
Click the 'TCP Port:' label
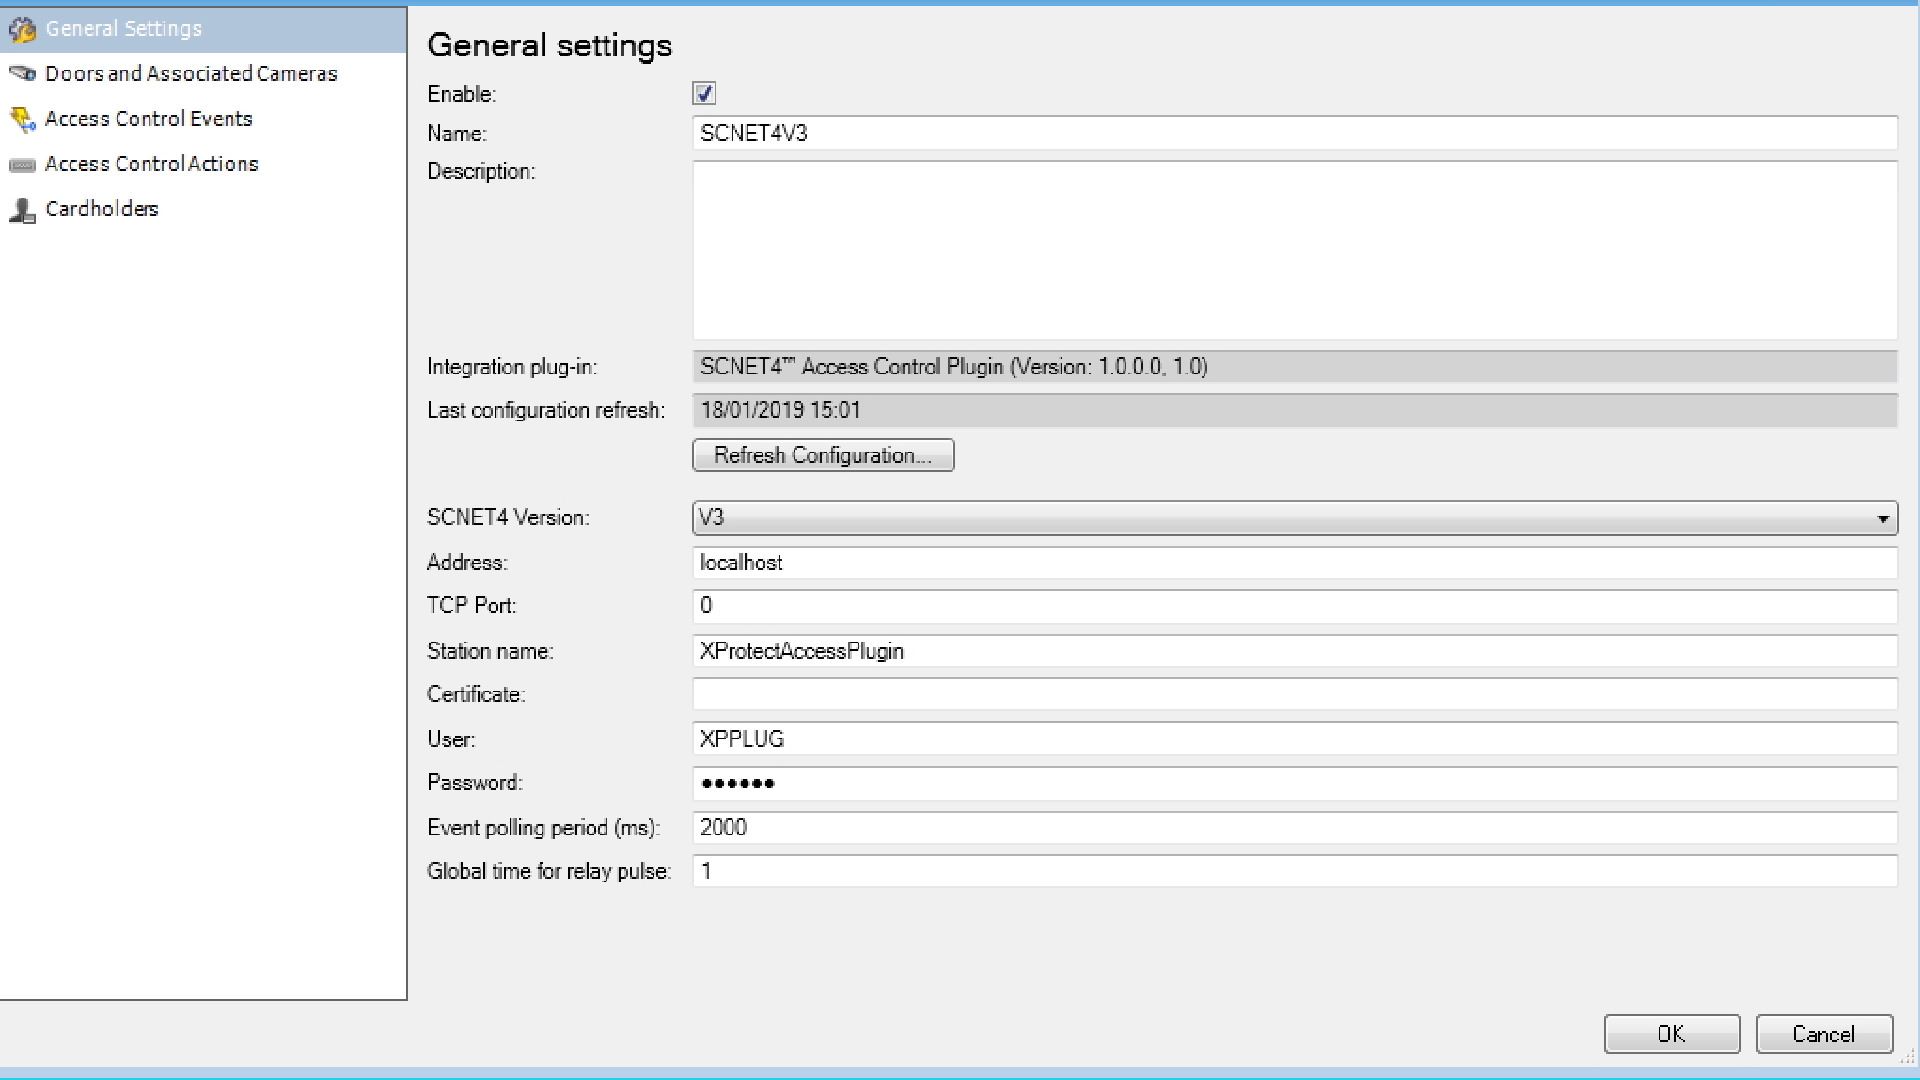[x=472, y=606]
